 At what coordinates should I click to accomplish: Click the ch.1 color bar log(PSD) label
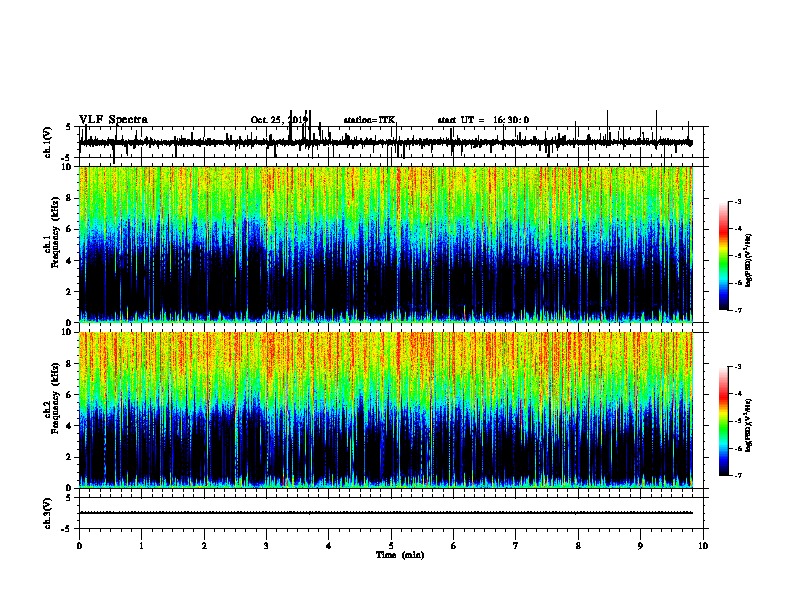[x=749, y=260]
